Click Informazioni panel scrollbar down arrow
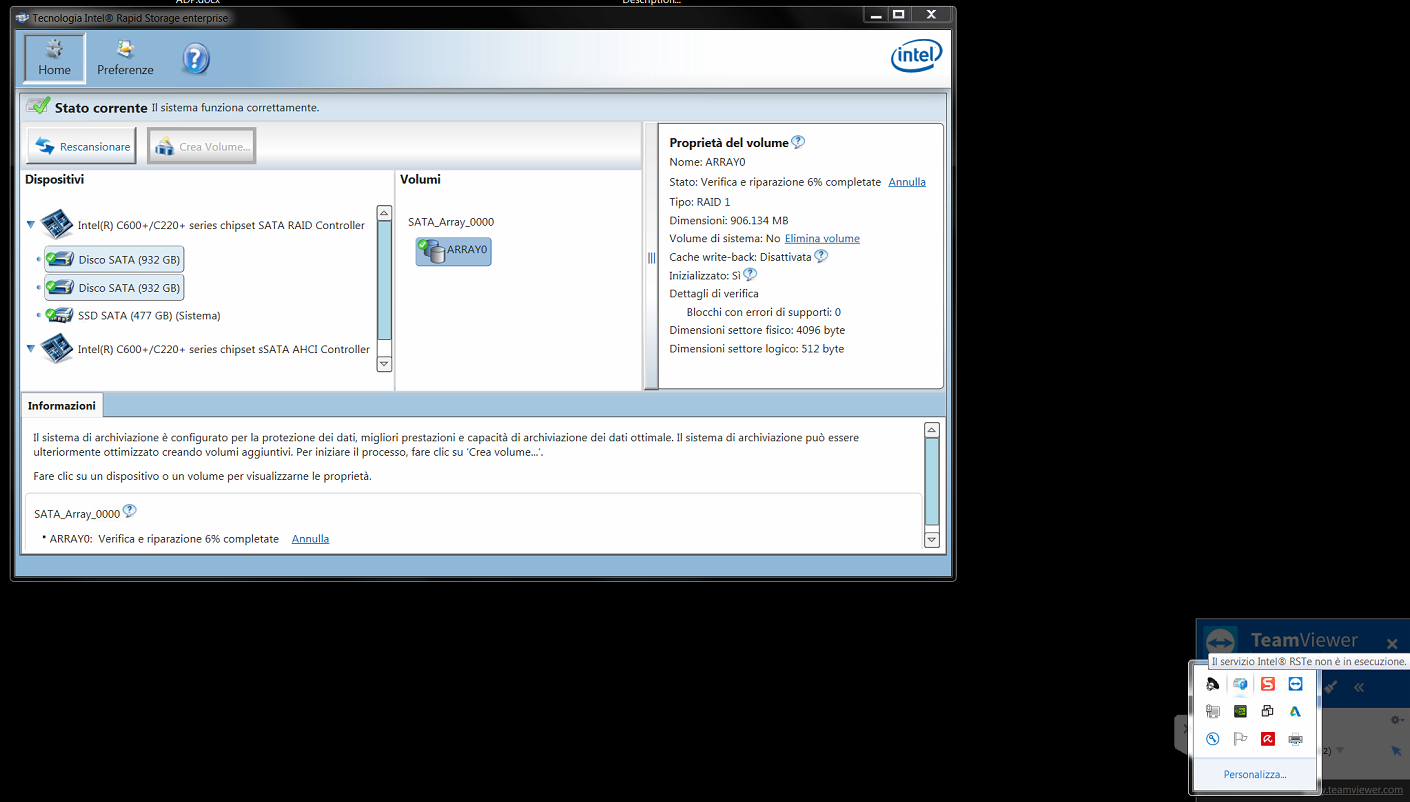Image resolution: width=1410 pixels, height=802 pixels. (932, 539)
